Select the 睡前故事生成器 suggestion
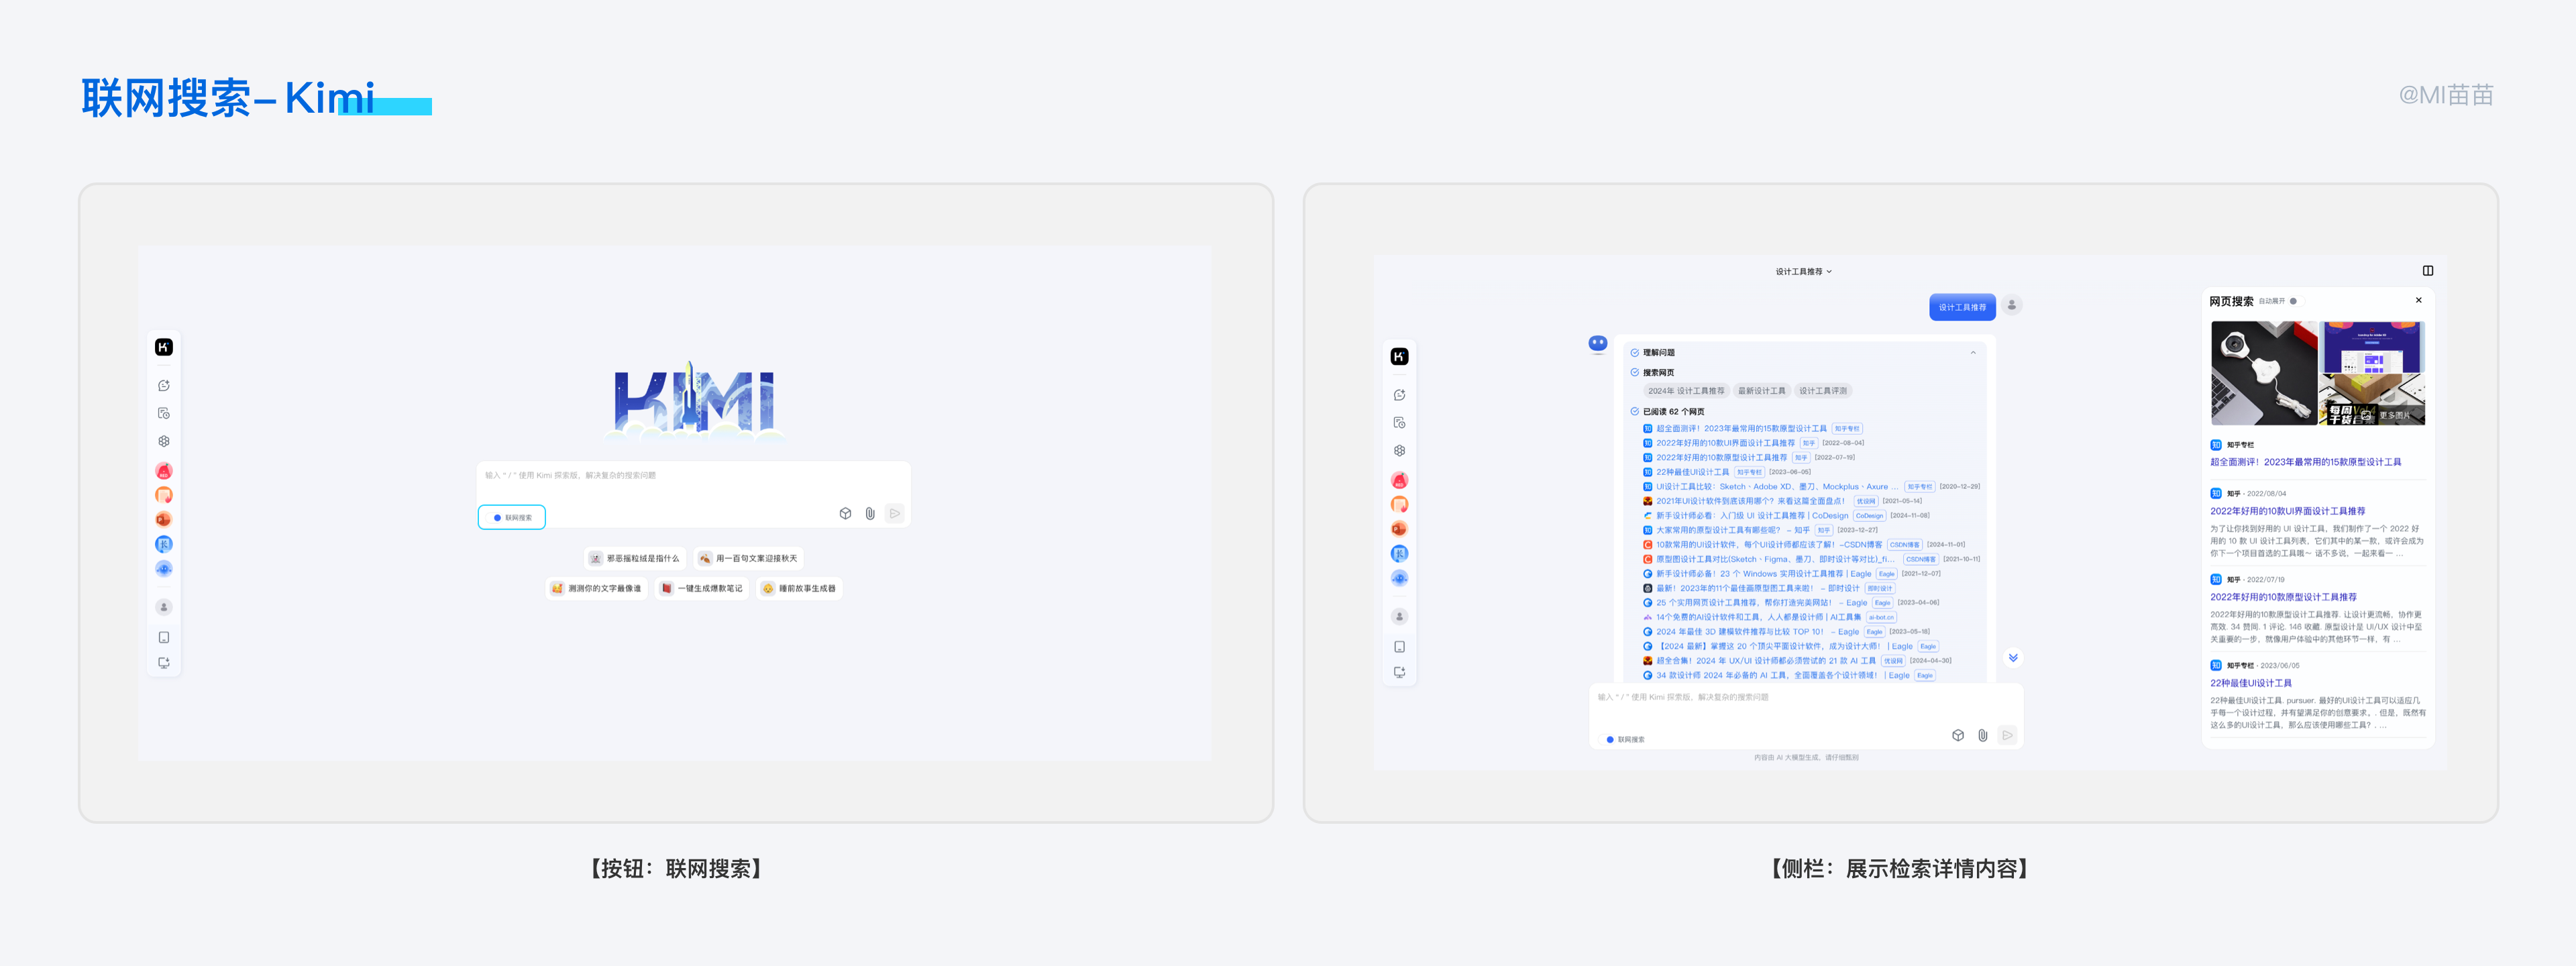This screenshot has height=966, width=2576. click(x=799, y=589)
